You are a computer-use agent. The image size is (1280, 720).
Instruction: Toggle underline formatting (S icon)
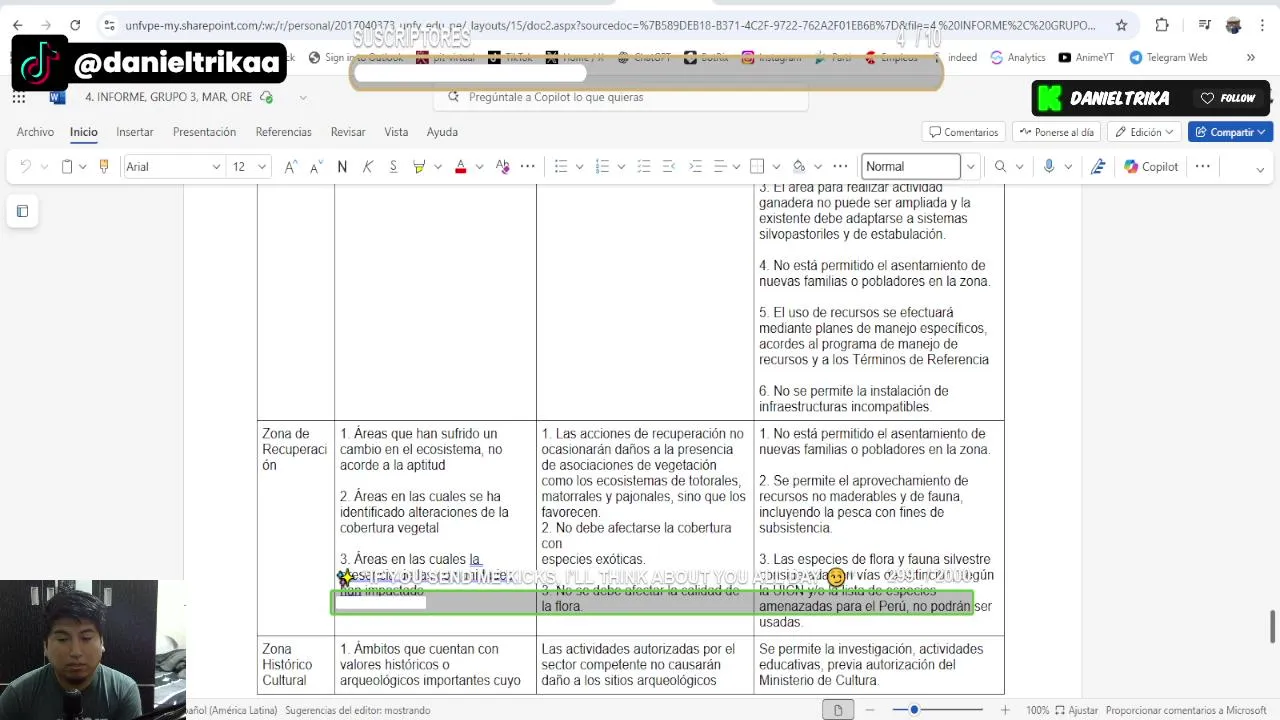coord(393,167)
